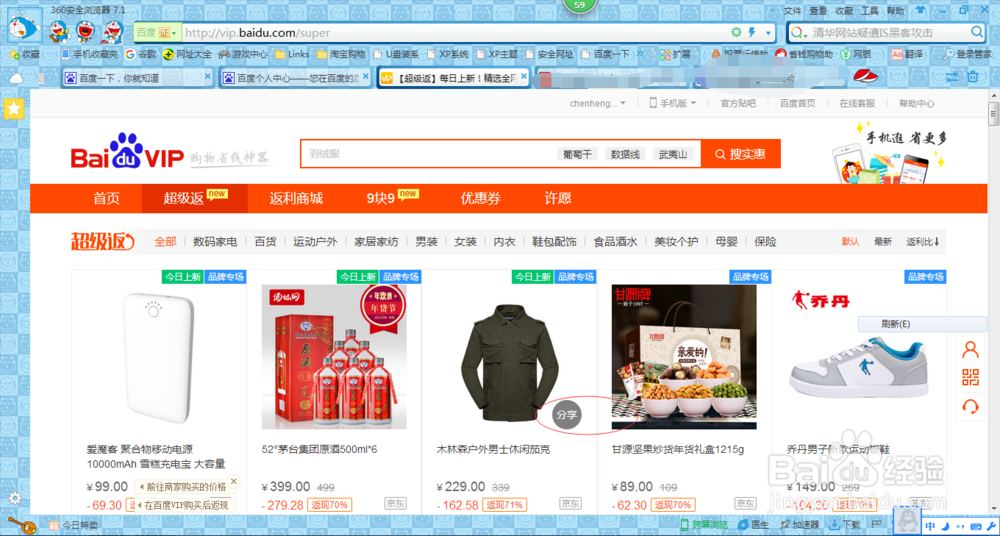Click the 加速器 status bar item
The width and height of the screenshot is (1000, 536).
pos(800,525)
